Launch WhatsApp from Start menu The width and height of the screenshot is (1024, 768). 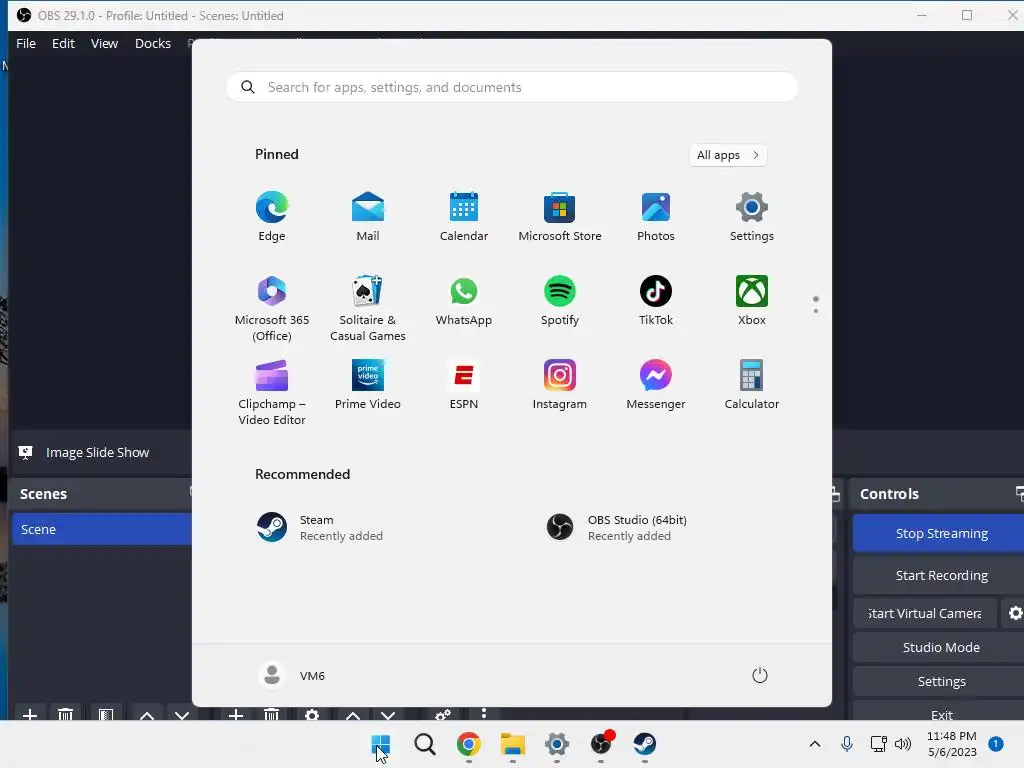click(464, 300)
